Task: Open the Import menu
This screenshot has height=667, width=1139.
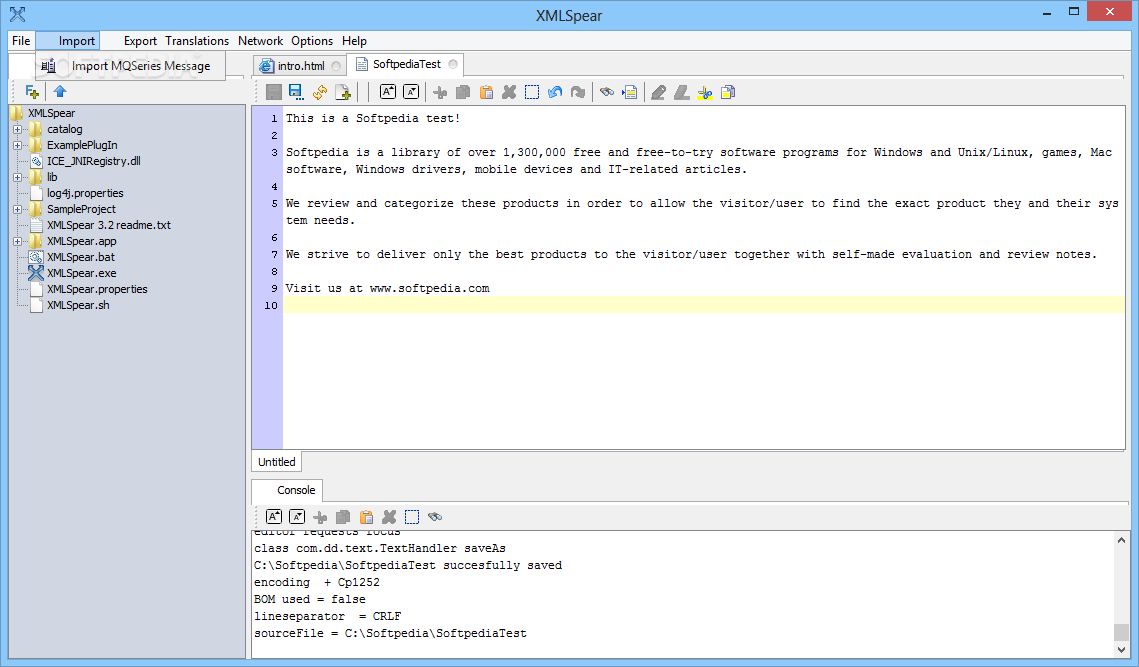Action: coord(68,41)
